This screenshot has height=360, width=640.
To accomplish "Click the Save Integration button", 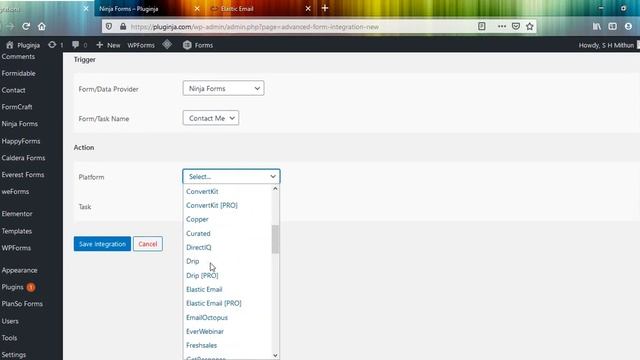I will point(102,244).
